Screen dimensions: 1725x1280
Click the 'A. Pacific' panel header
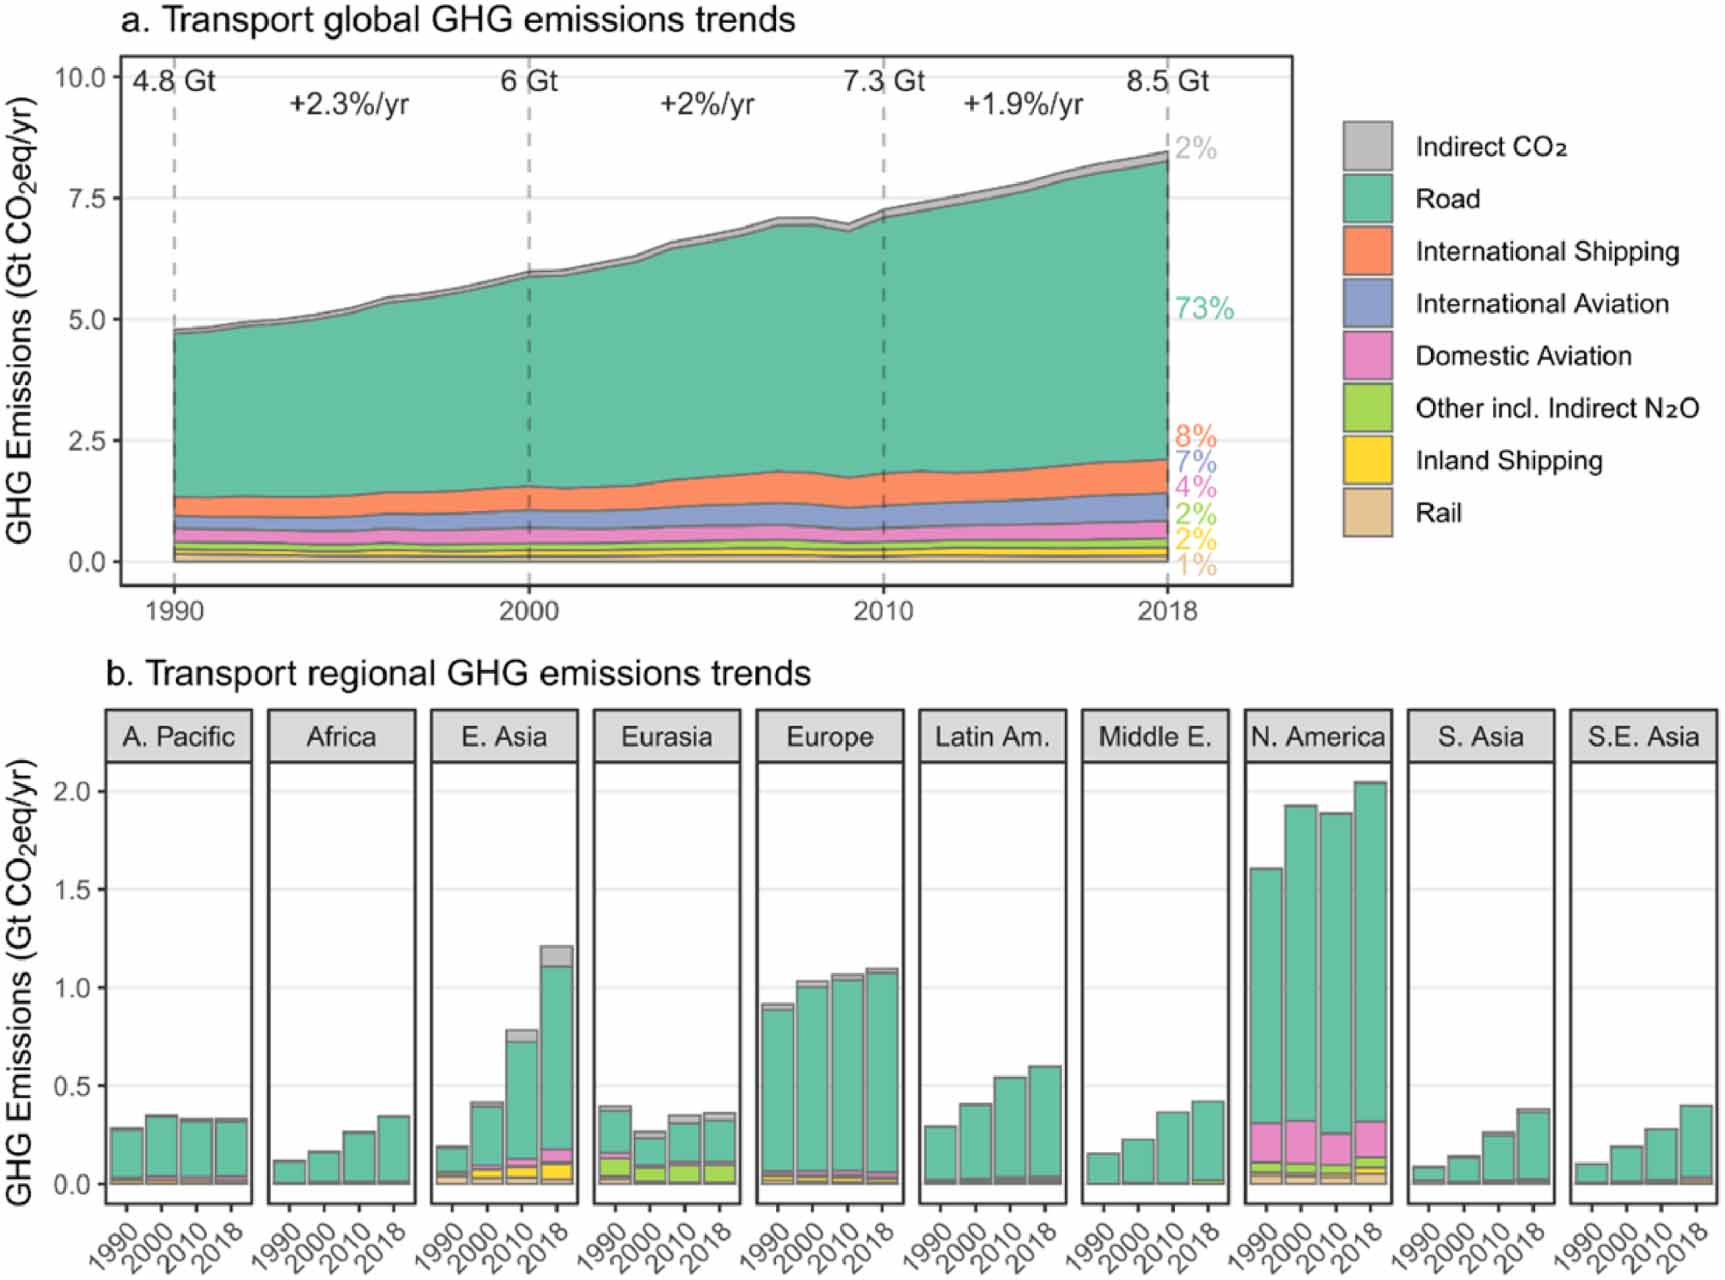(179, 737)
